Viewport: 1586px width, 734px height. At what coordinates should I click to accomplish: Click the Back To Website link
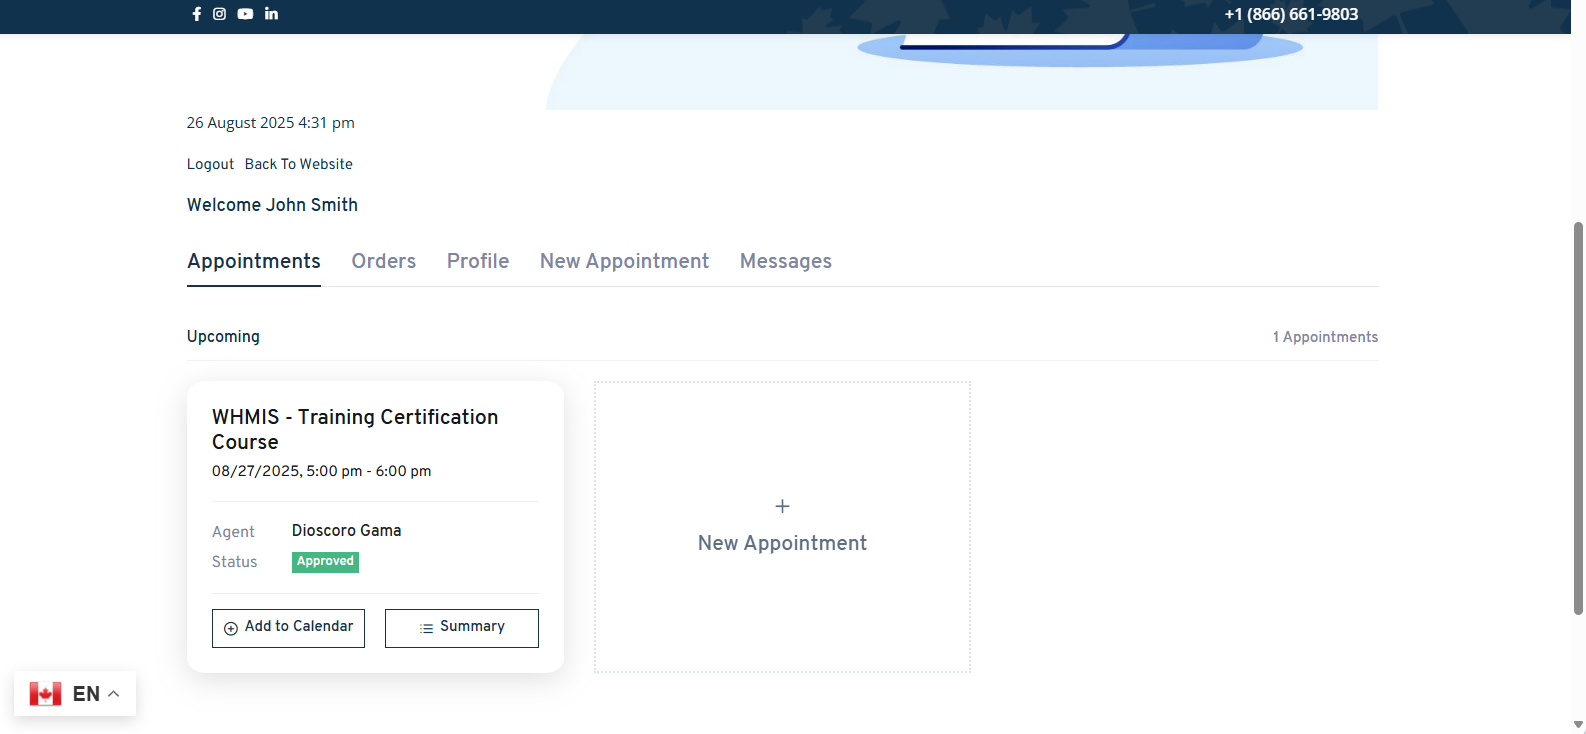coord(298,164)
